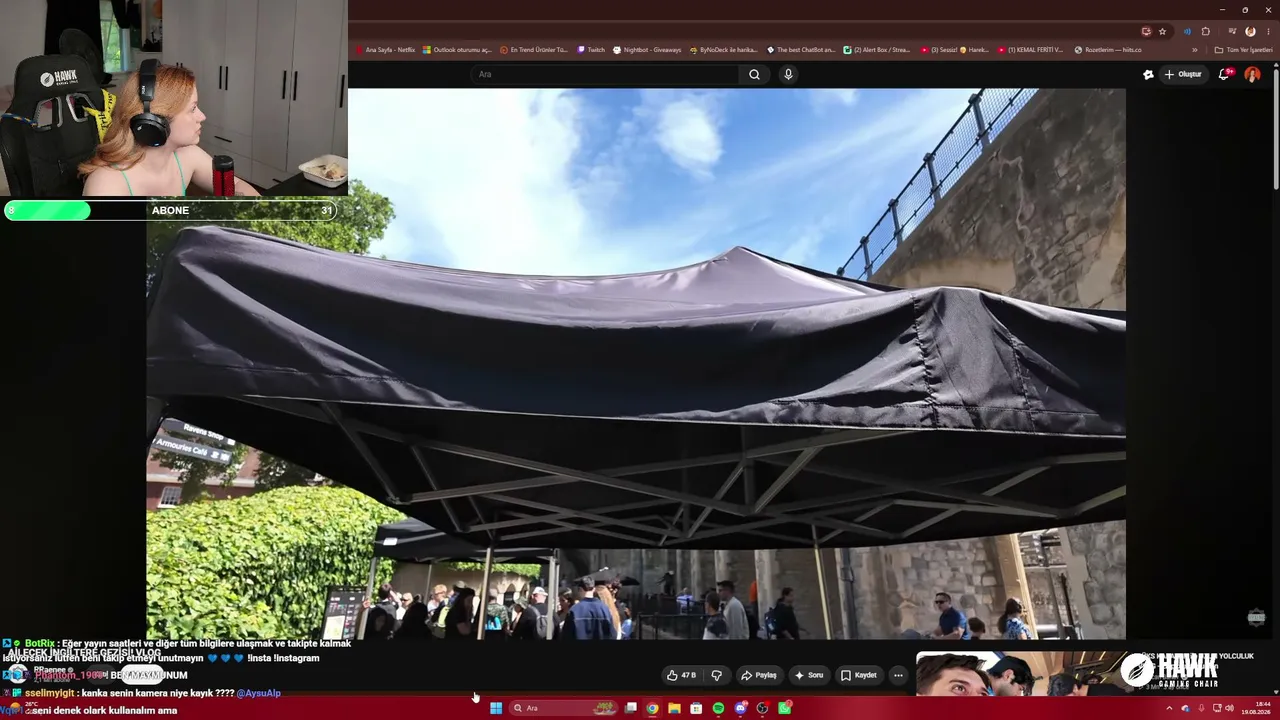Screen dimensions: 1280x720
Task: Open the KEMAL FERİTİ bookmark
Action: 1031,50
